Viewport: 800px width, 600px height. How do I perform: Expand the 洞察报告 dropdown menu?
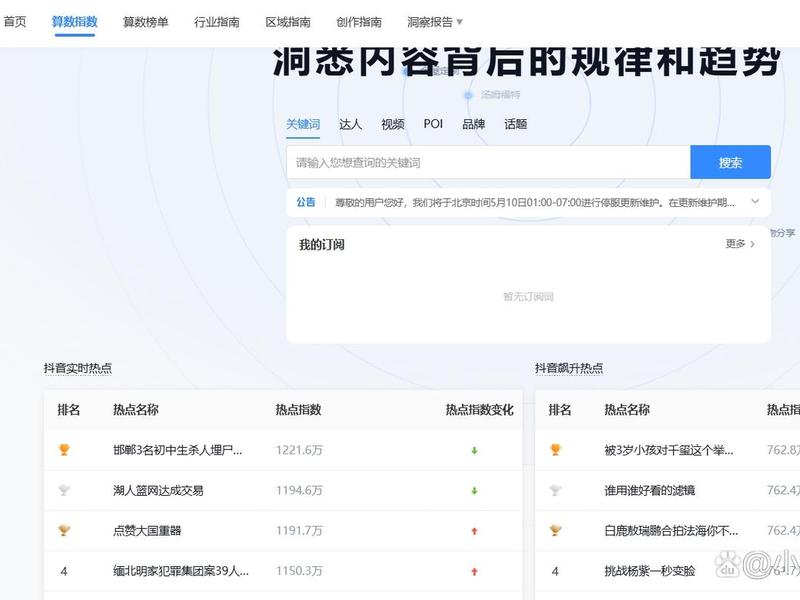[x=435, y=22]
